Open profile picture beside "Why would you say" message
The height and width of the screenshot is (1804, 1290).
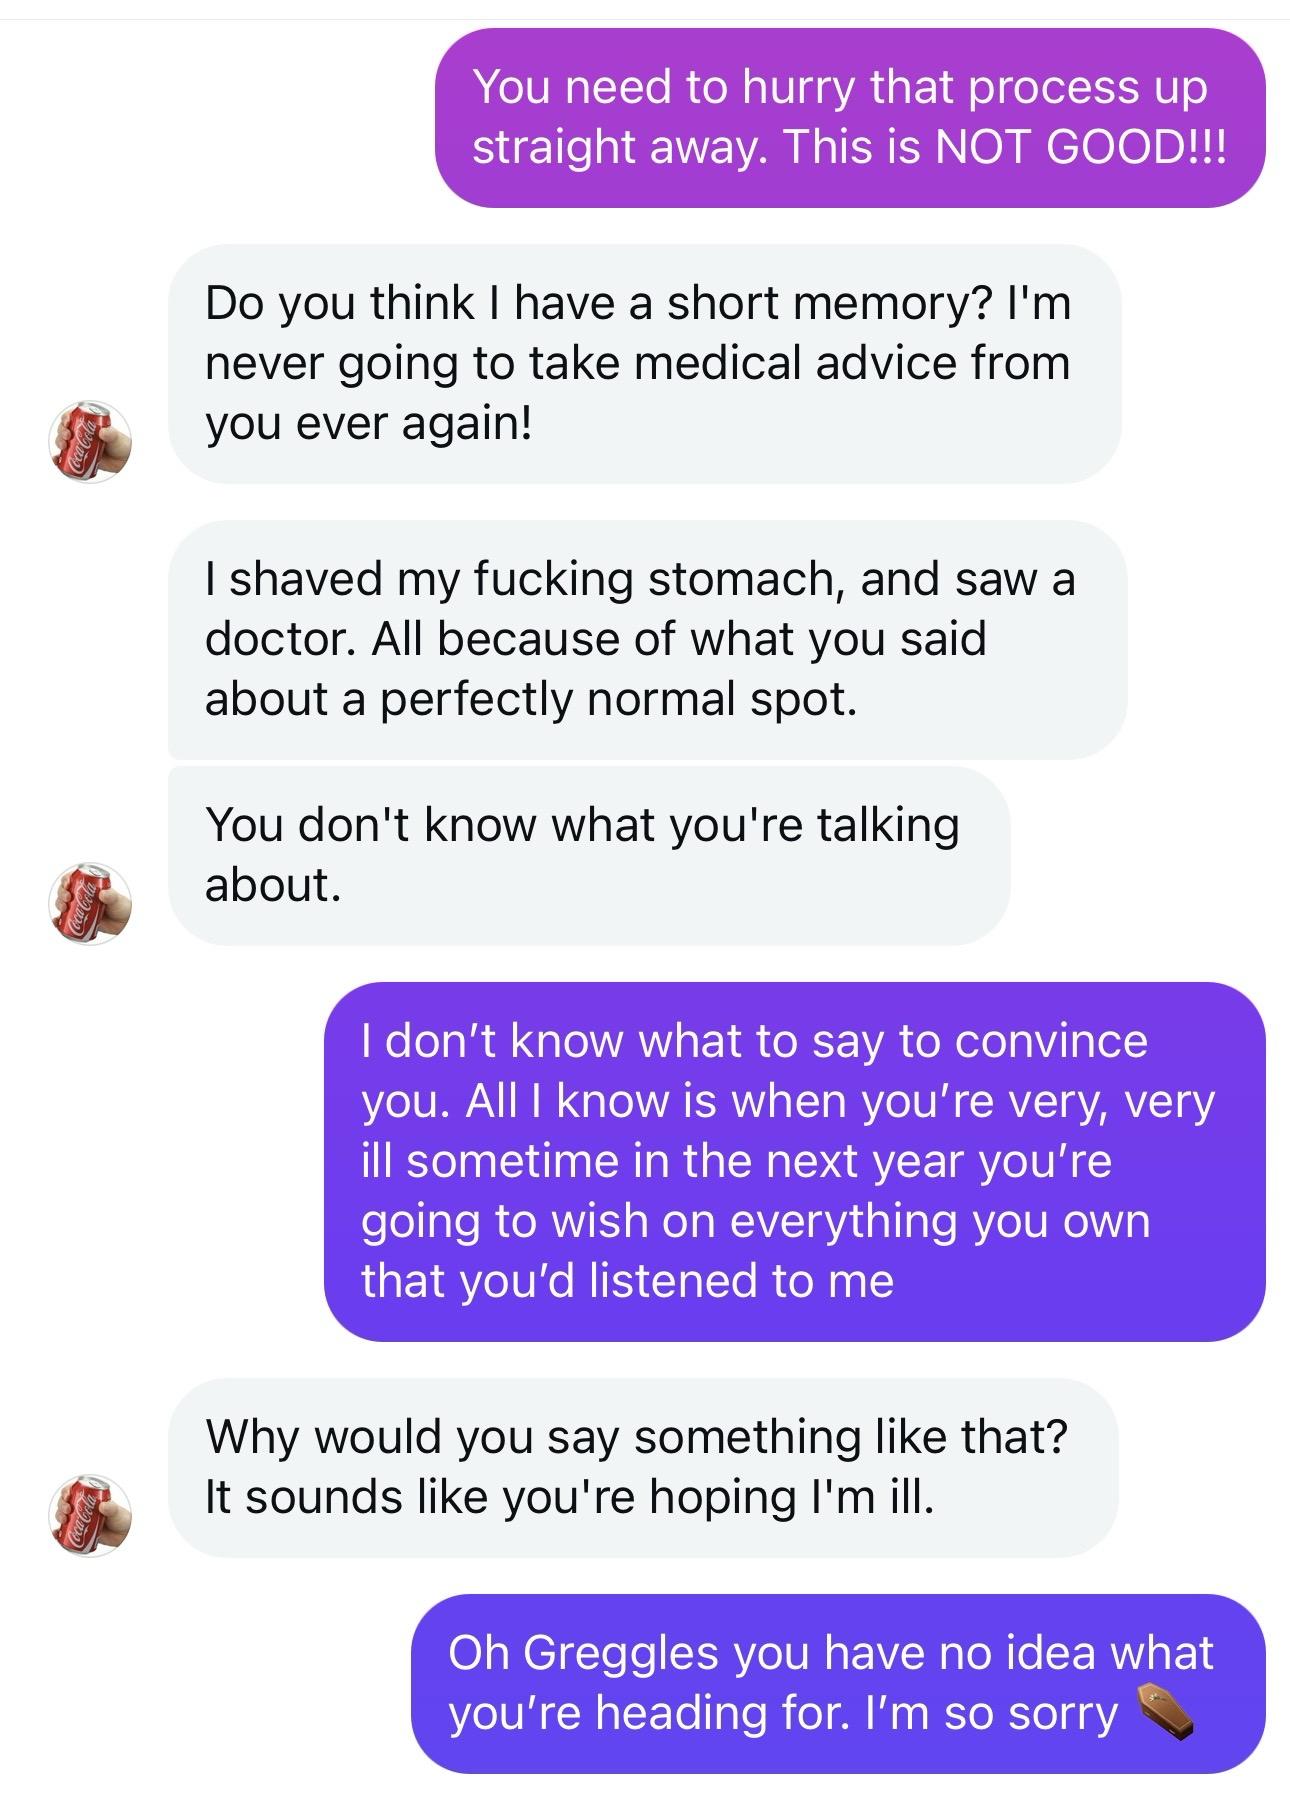click(x=90, y=1514)
